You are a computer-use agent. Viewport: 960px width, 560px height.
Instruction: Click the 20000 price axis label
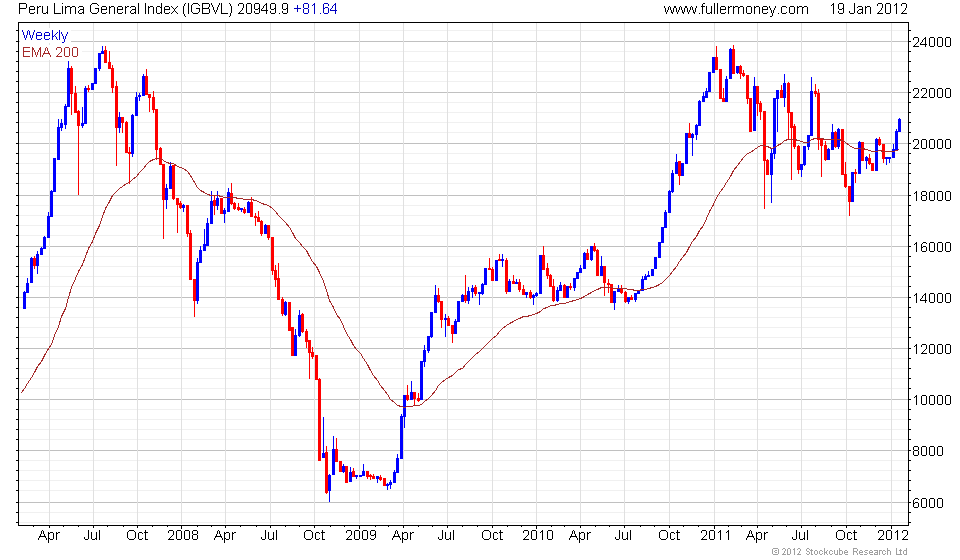[x=932, y=144]
